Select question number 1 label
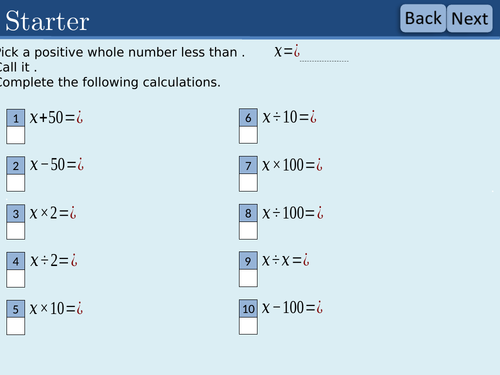This screenshot has height=375, width=500. point(16,118)
